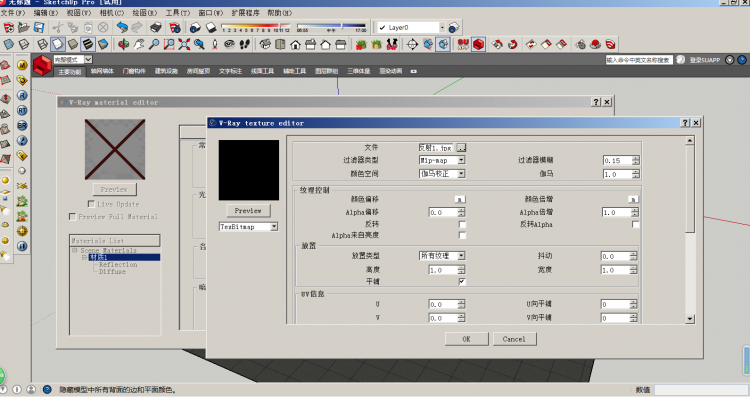
Task: Click the Print icon in toolbar
Action: (156, 27)
